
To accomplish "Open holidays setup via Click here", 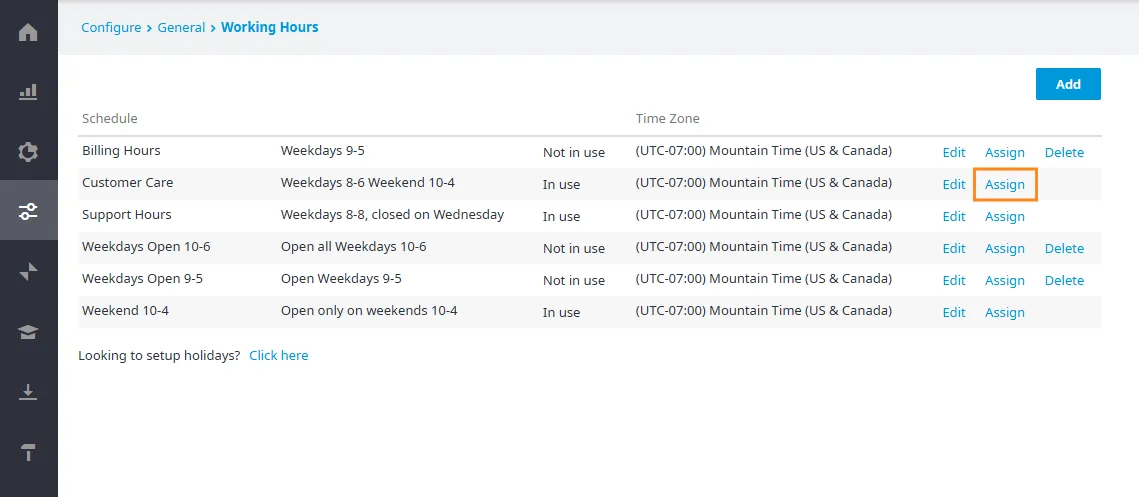I will pos(278,355).
